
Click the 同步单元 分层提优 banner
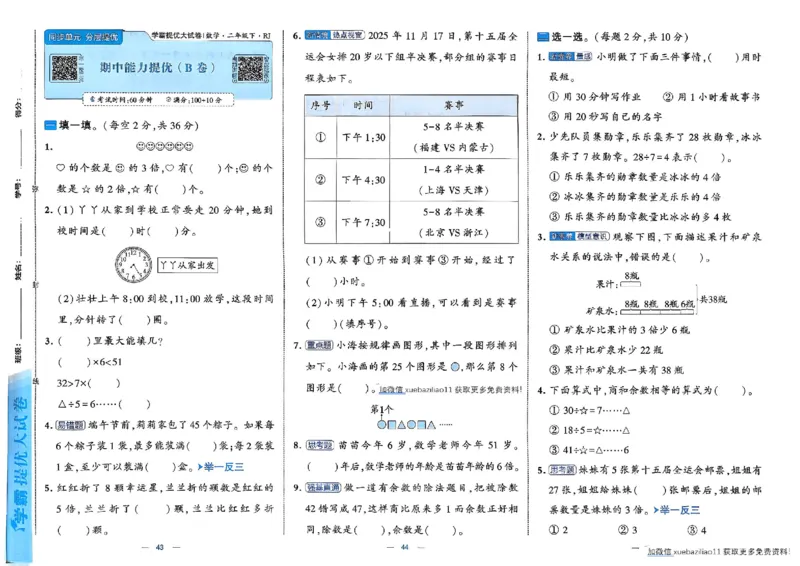[83, 37]
